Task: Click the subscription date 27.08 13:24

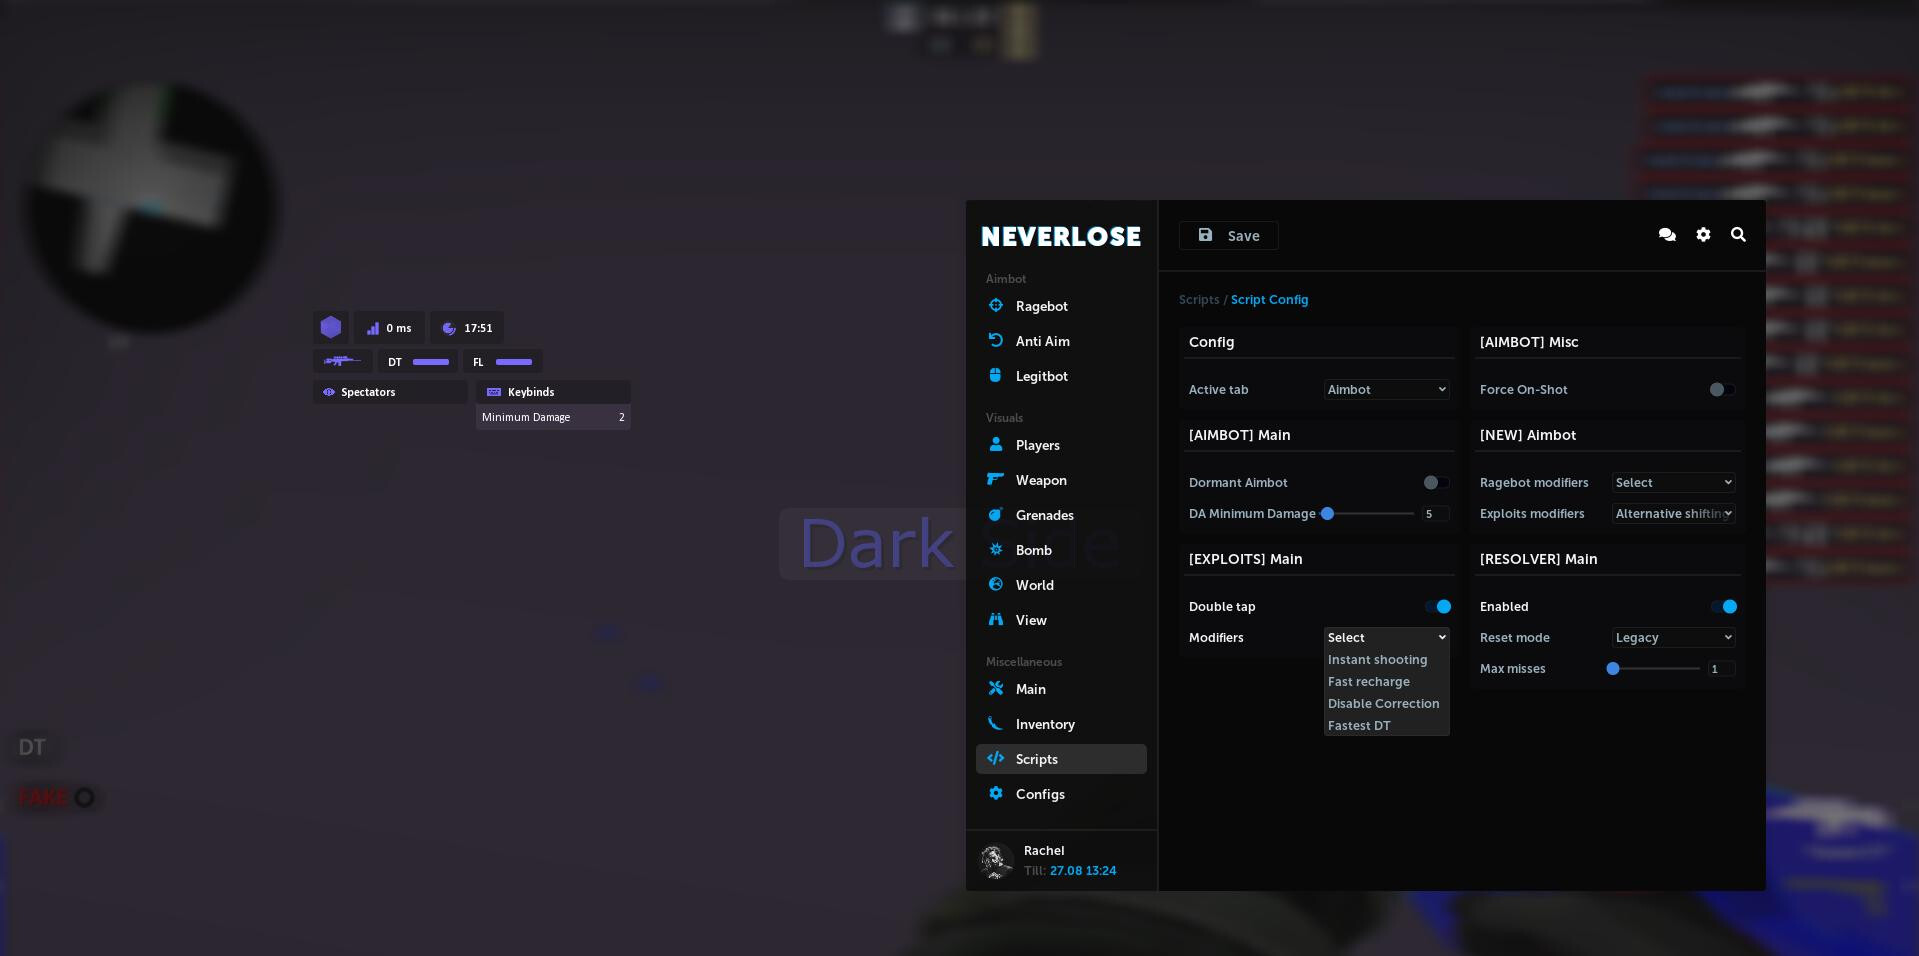Action: coord(1083,870)
